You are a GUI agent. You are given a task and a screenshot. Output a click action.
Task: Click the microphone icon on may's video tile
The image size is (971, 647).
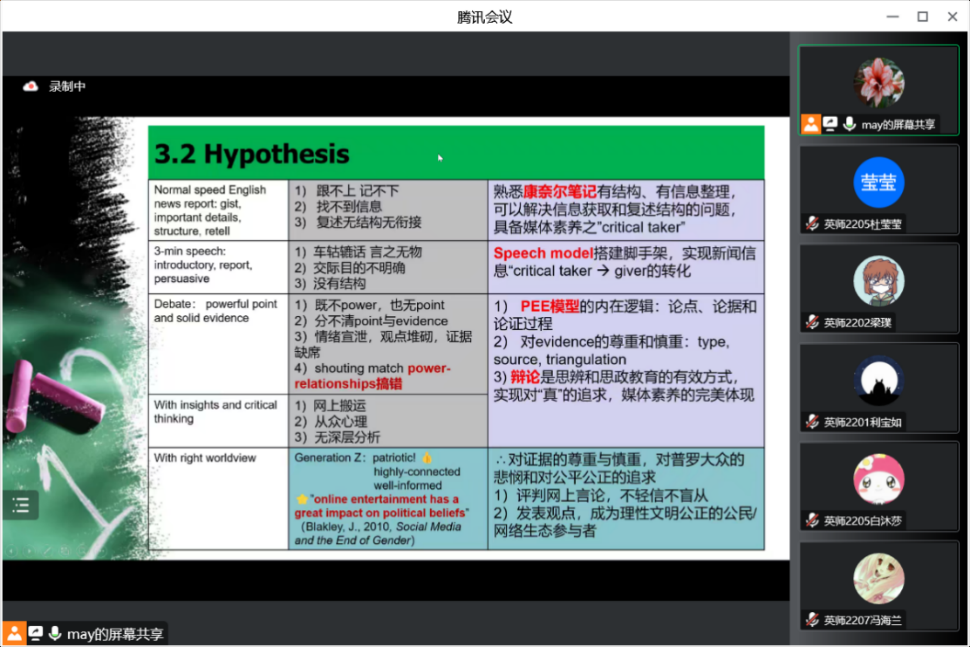849,124
